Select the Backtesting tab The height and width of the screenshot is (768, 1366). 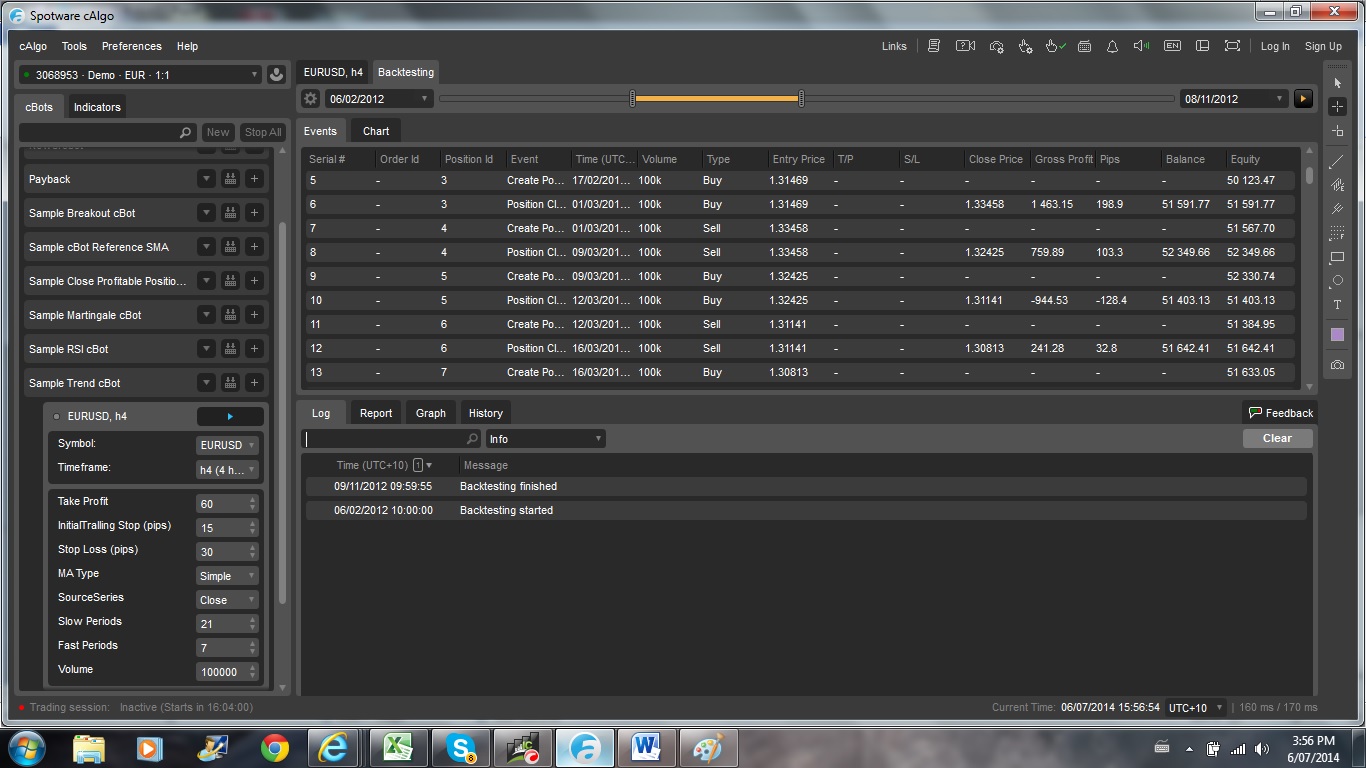click(x=405, y=72)
